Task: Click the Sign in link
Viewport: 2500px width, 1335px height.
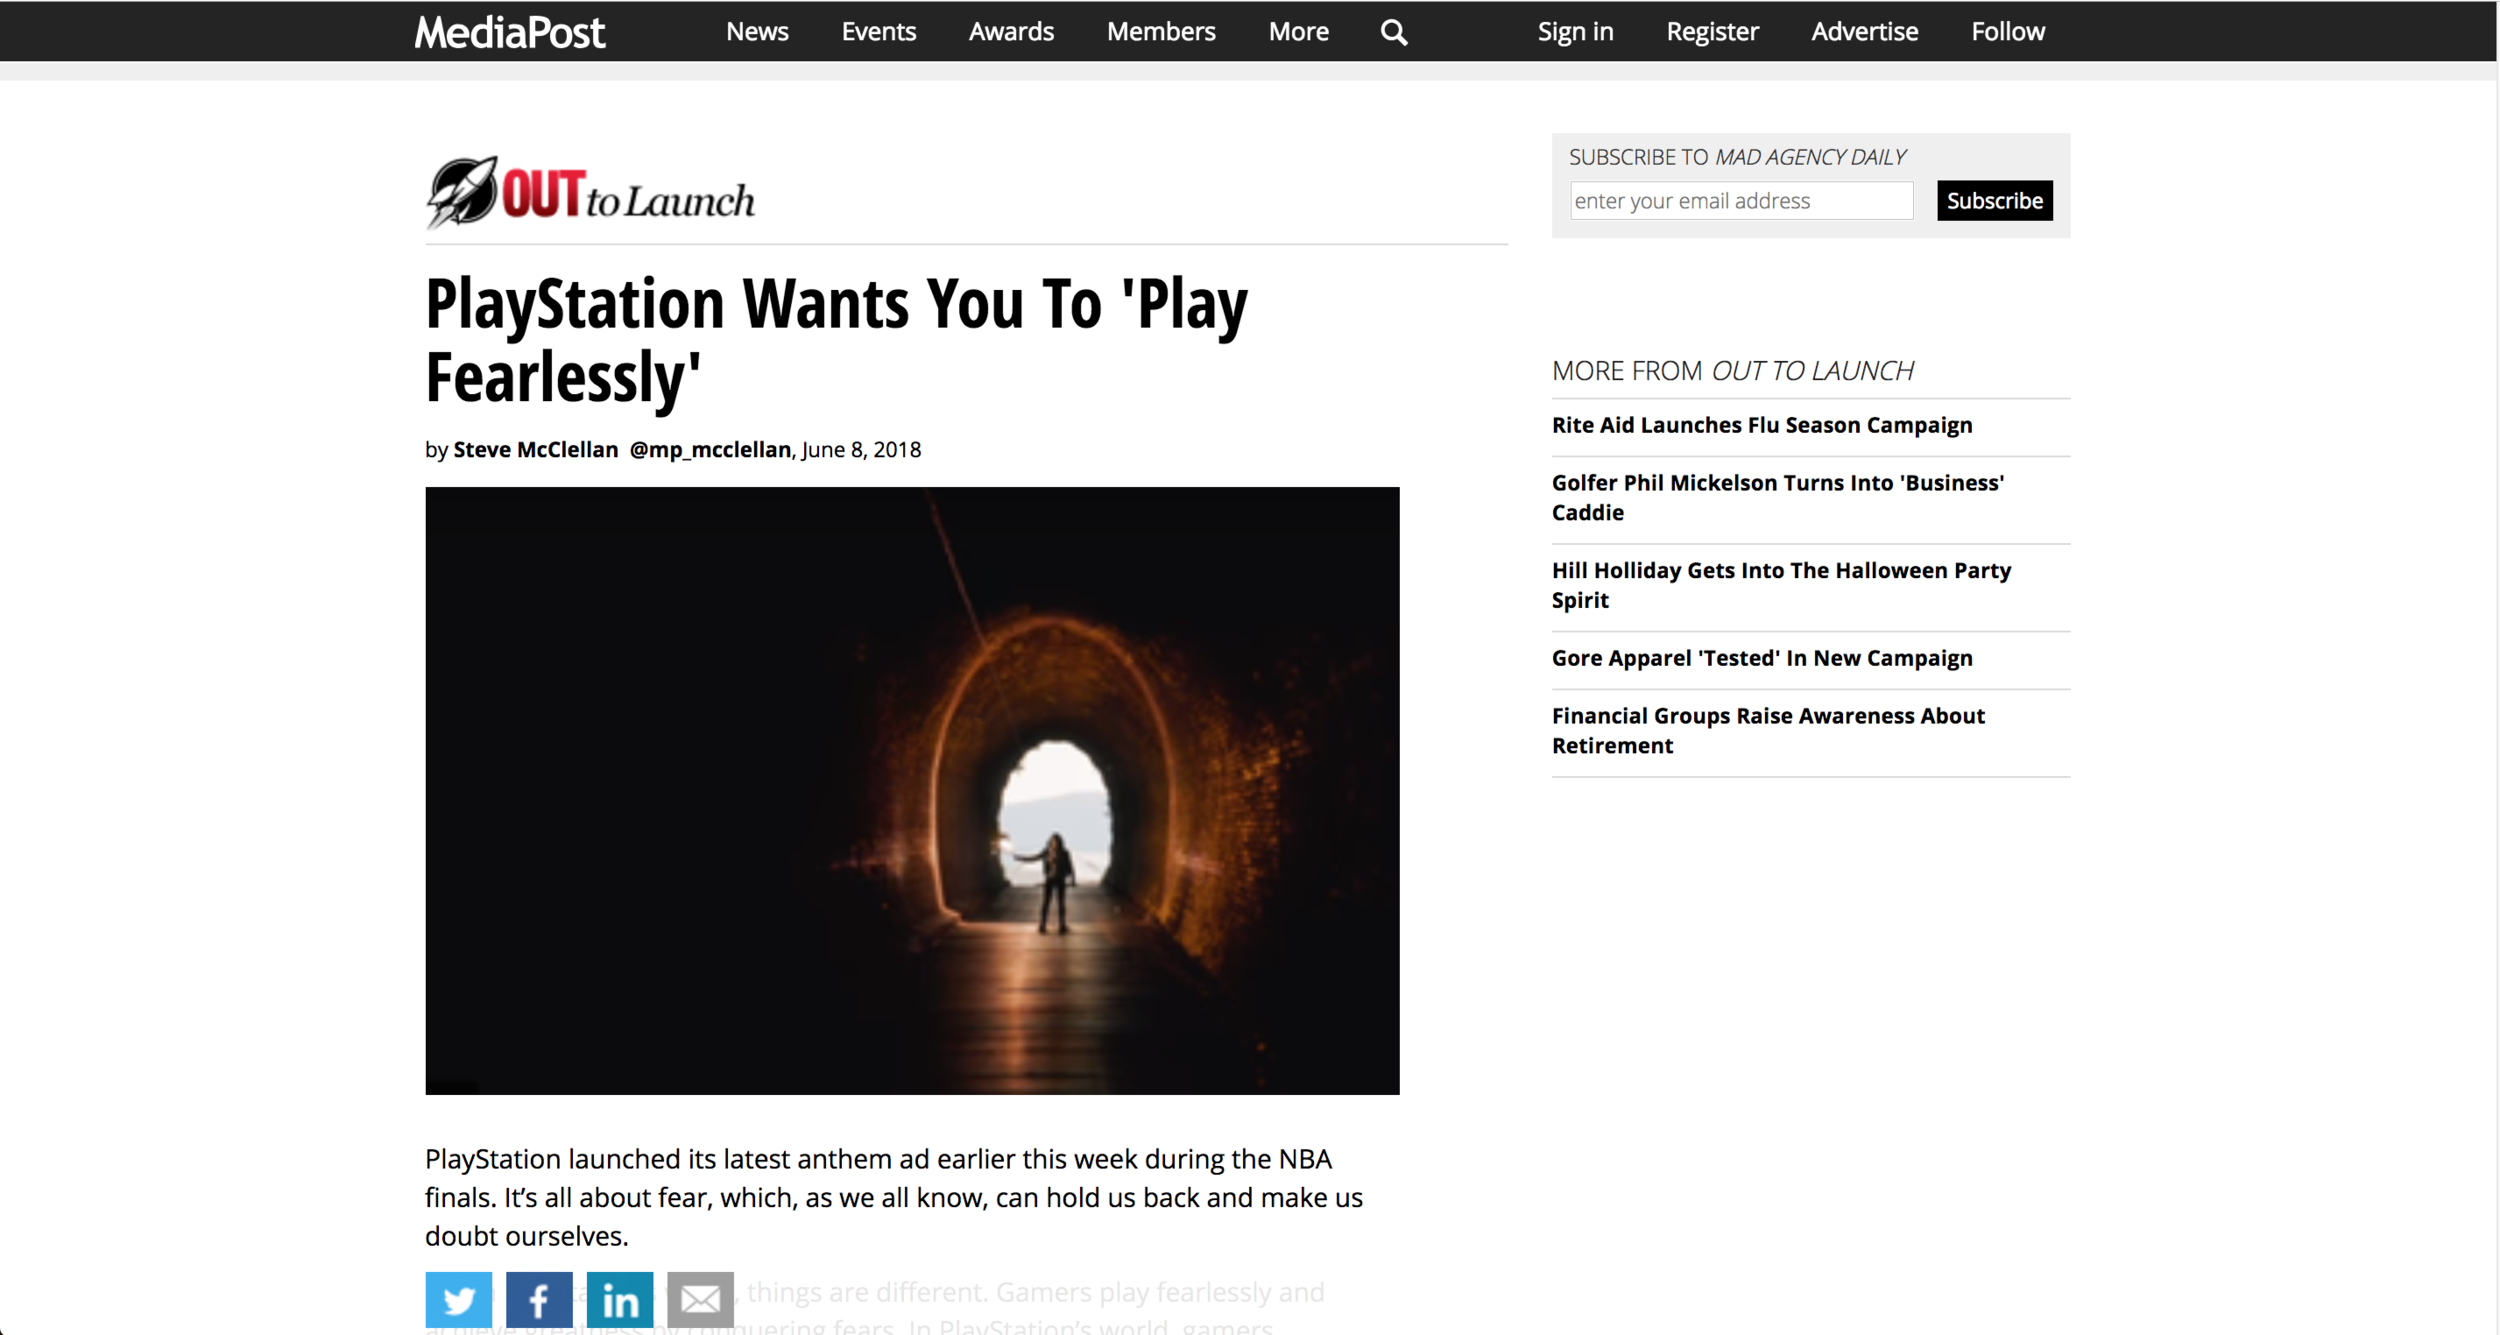Action: point(1575,32)
